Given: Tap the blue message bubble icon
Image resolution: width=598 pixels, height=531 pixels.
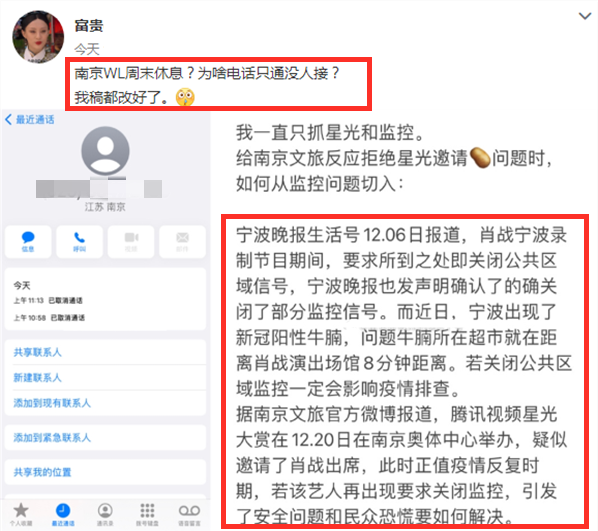Looking at the screenshot, I should pos(28,241).
